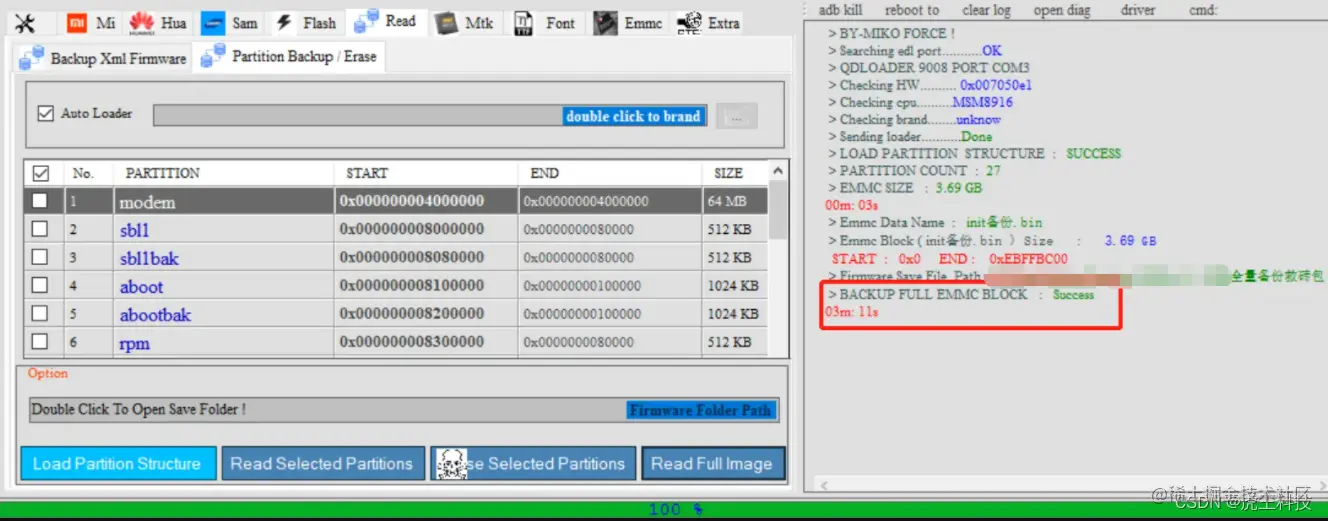Select the sbl1bak partition name
The width and height of the screenshot is (1328, 521).
[x=149, y=258]
